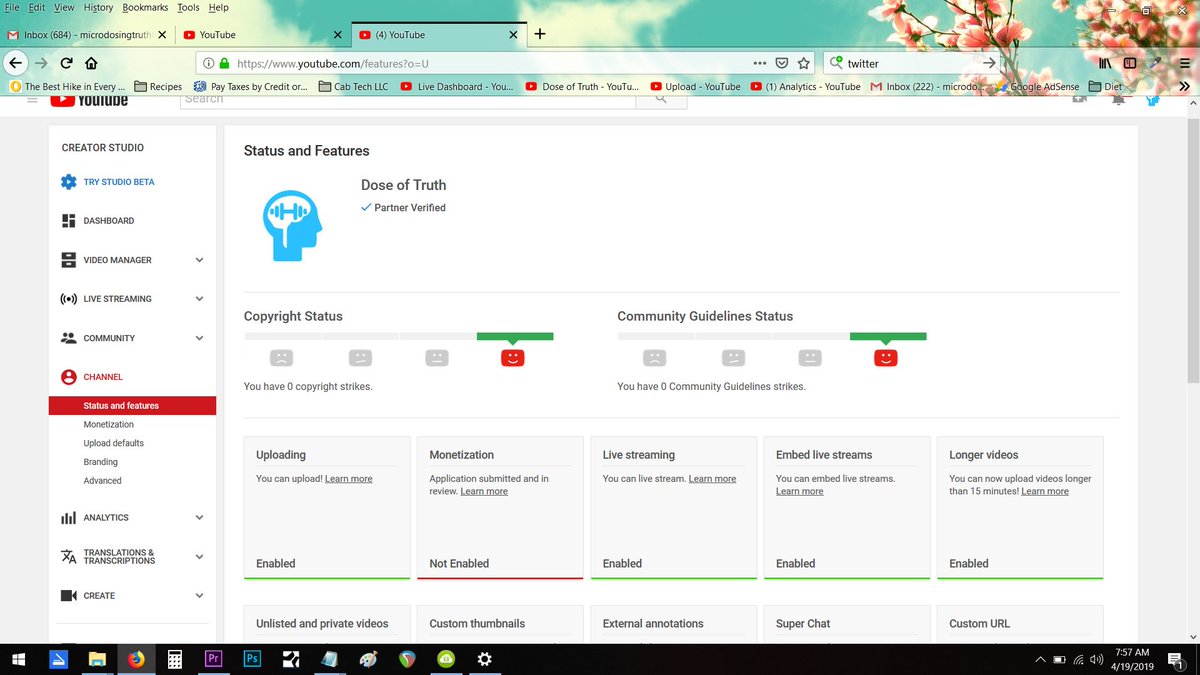The width and height of the screenshot is (1200, 675).
Task: Open the Firefox Library icon
Action: (1105, 63)
